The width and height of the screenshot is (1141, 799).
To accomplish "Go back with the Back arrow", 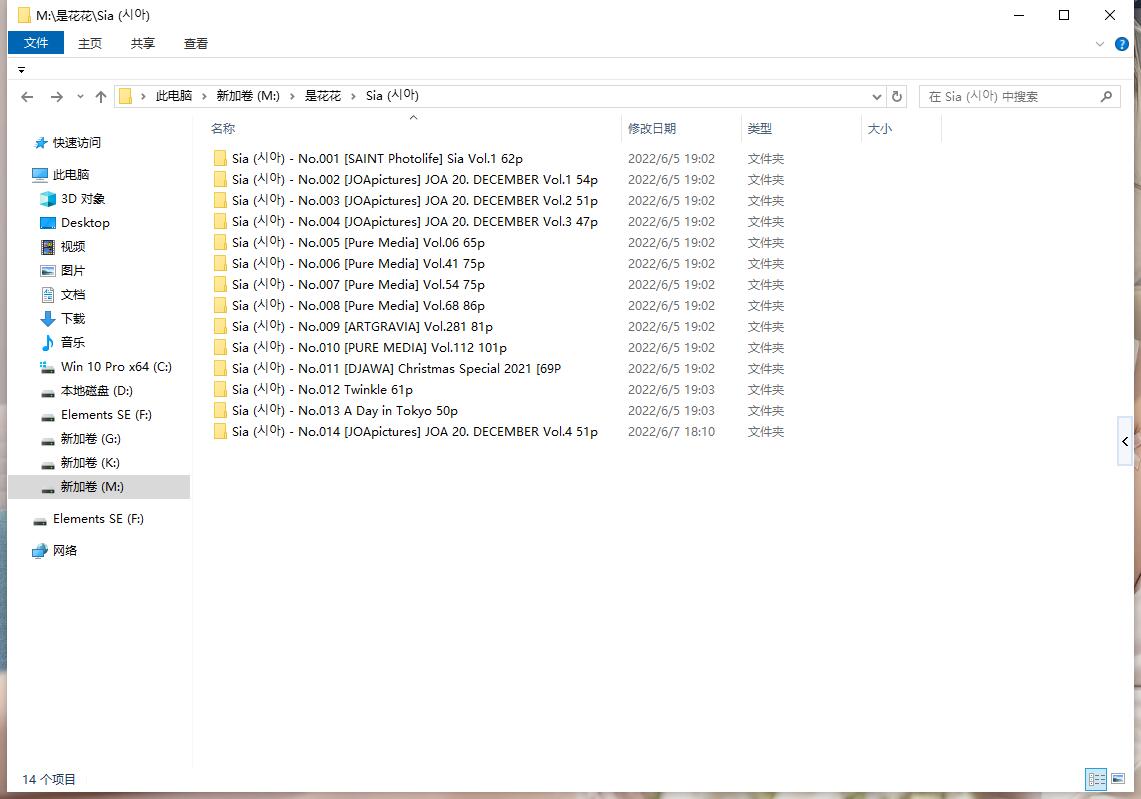I will pos(28,97).
